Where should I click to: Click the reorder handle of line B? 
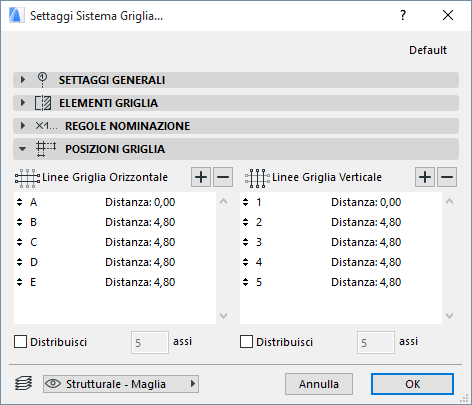(20, 222)
